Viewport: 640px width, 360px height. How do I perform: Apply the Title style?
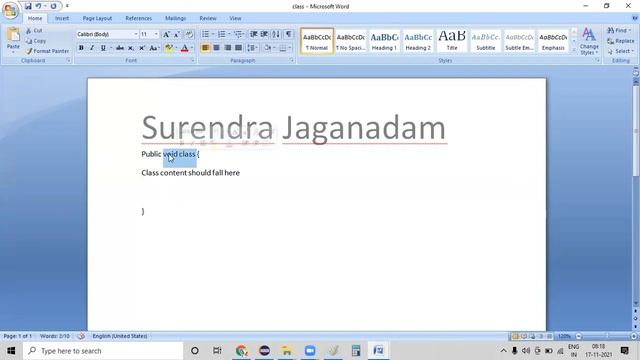pyautogui.click(x=452, y=41)
